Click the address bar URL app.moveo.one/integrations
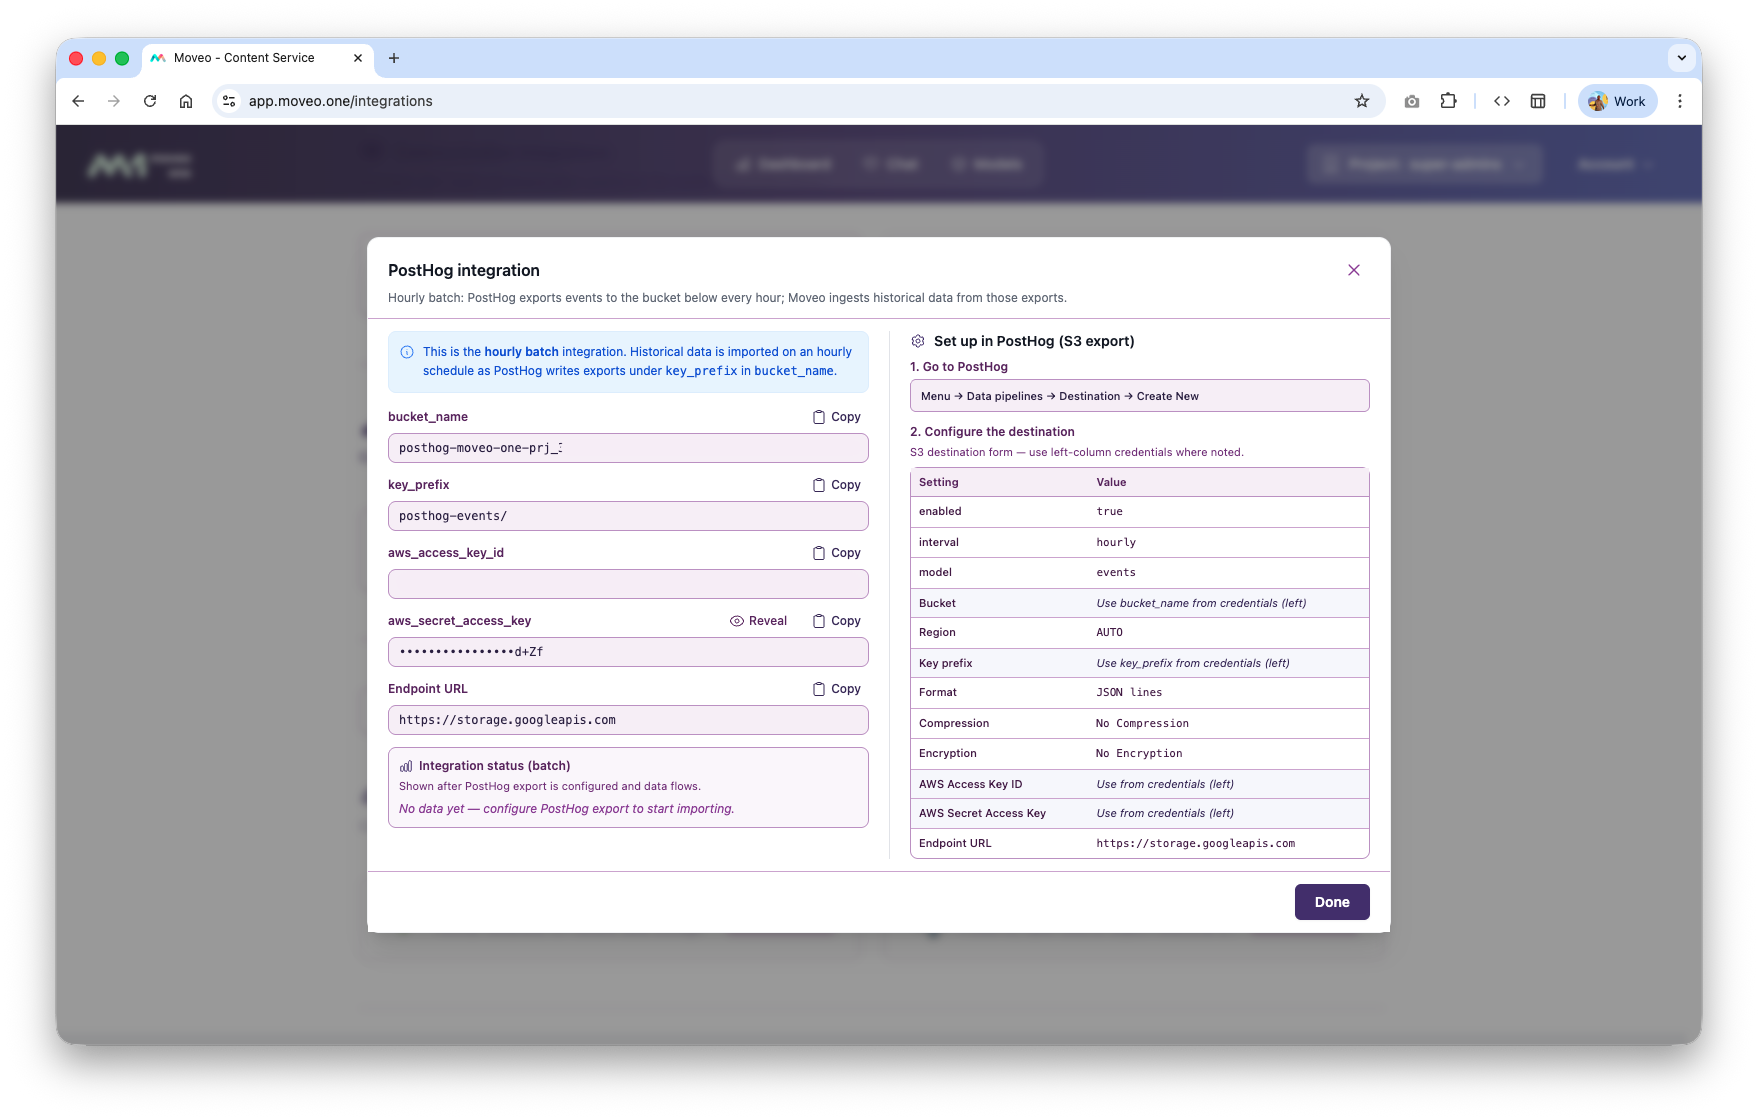This screenshot has width=1758, height=1119. (x=341, y=101)
